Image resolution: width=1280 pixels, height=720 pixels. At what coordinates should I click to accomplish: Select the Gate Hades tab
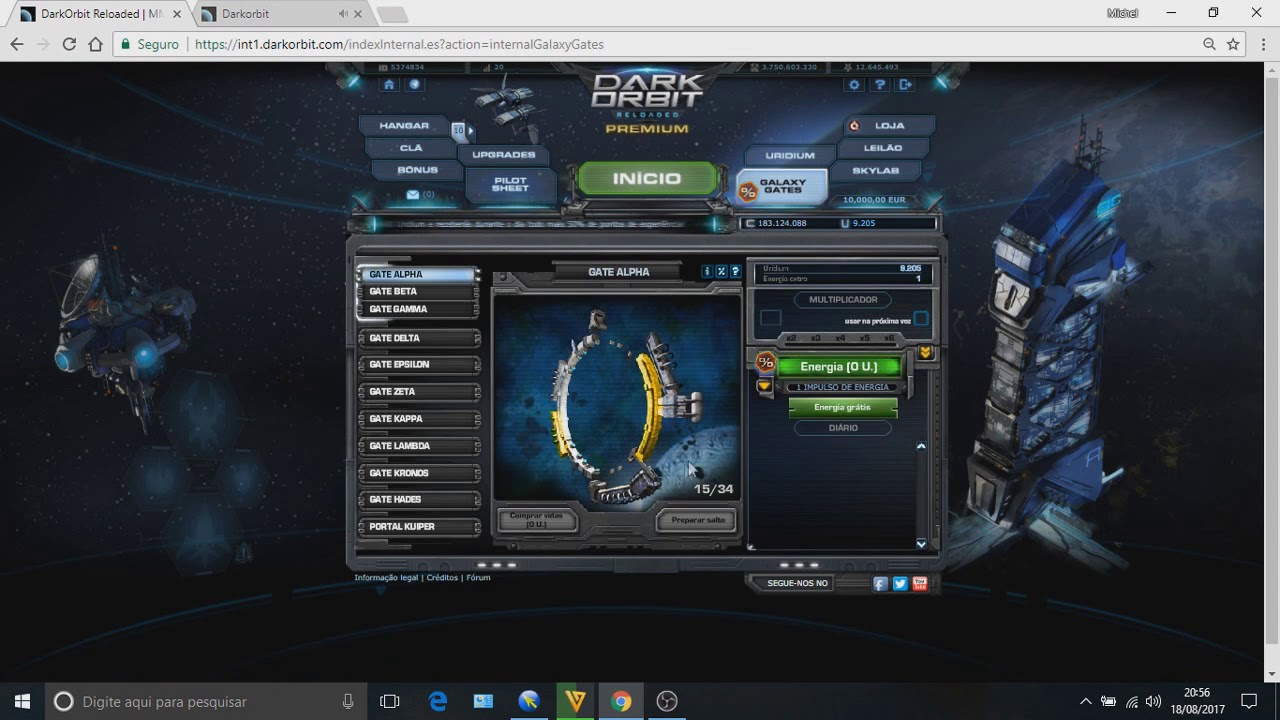click(x=418, y=500)
